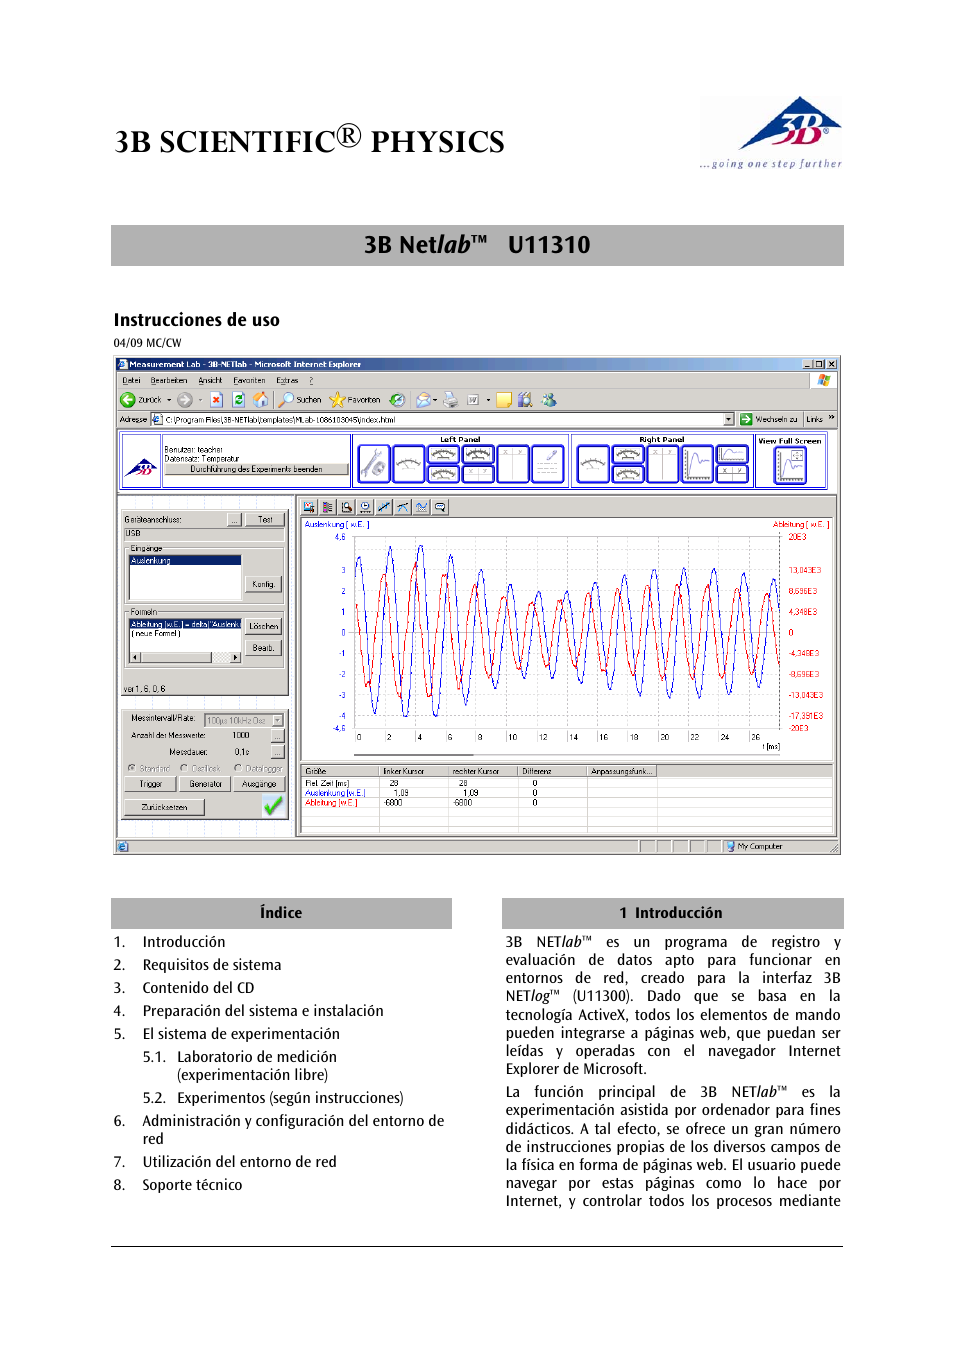This screenshot has height=1351, width=954.
Task: Click the Test button beside Geräteanschluss
Action: pos(265,520)
